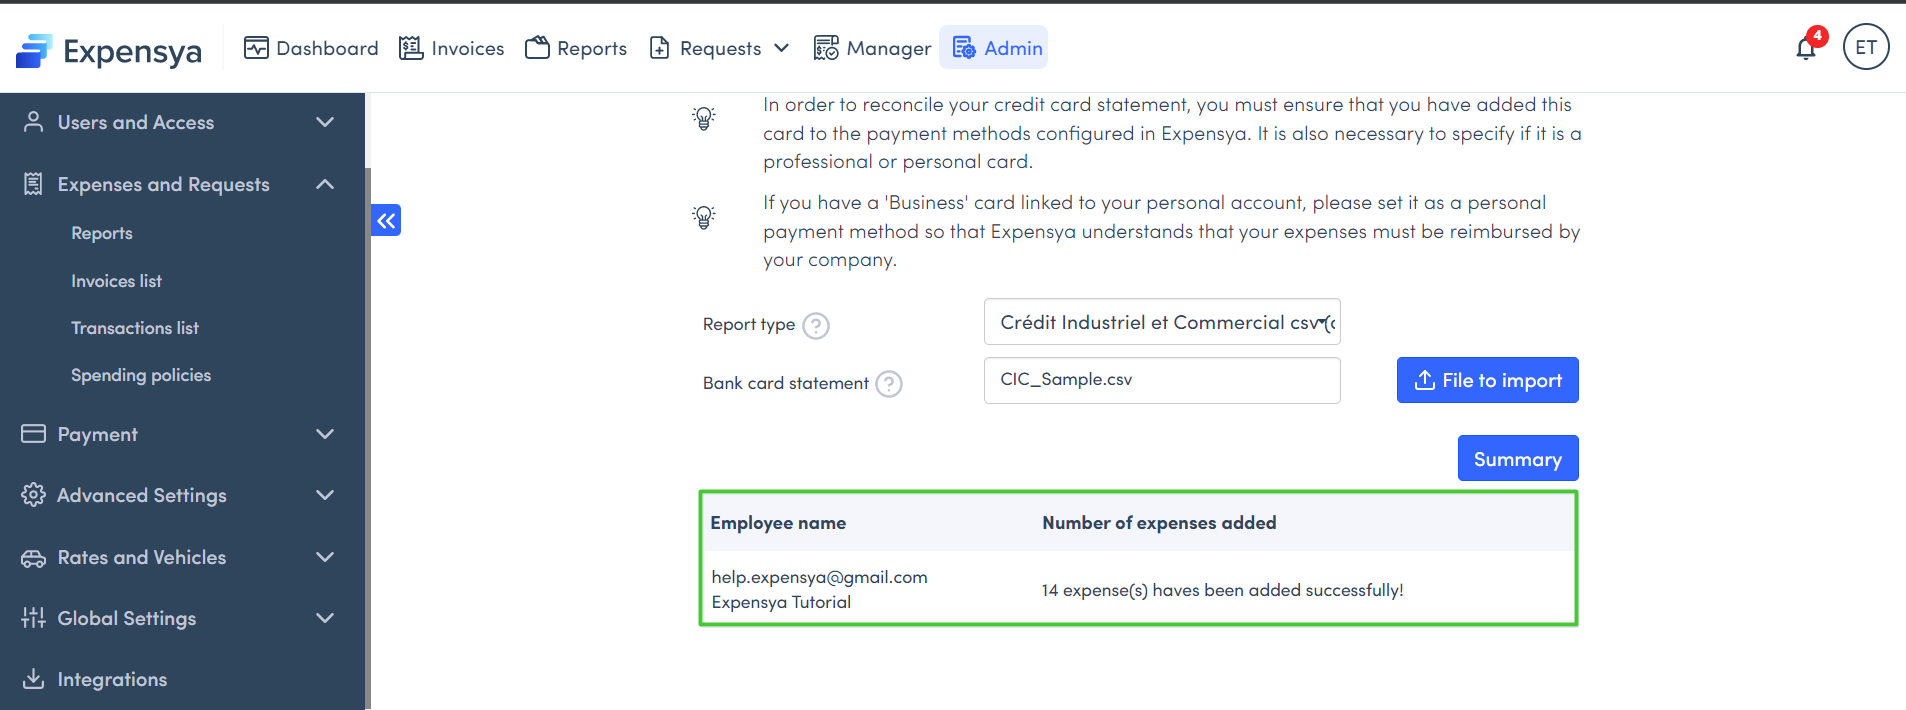Open the Report type dropdown
This screenshot has height=710, width=1906.
1161,322
